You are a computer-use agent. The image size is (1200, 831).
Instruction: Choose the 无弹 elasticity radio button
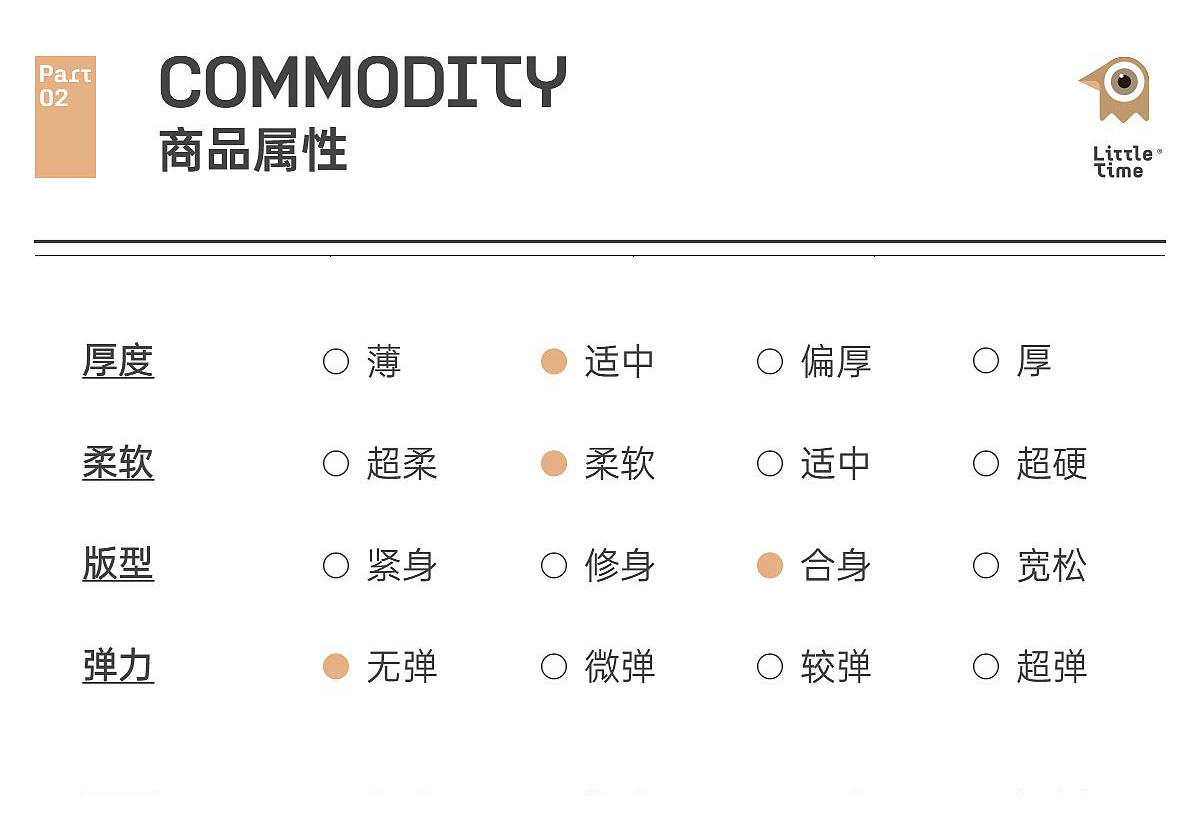click(x=336, y=666)
